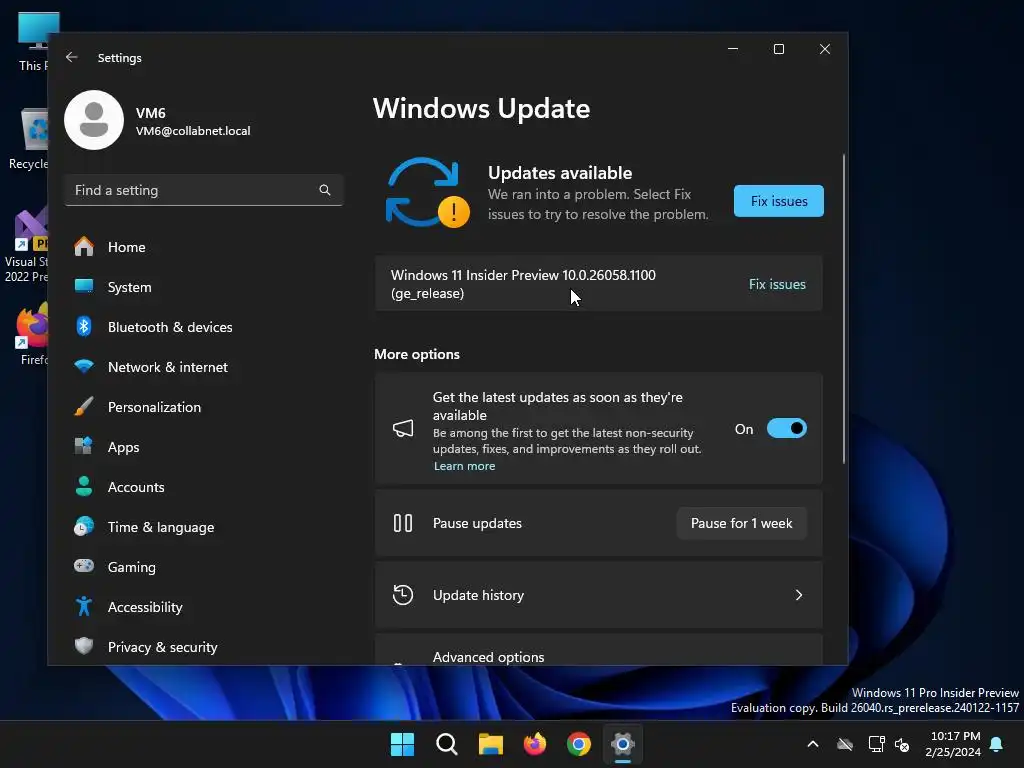Click the Pause updates row
This screenshot has height=768, width=1024.
598,523
